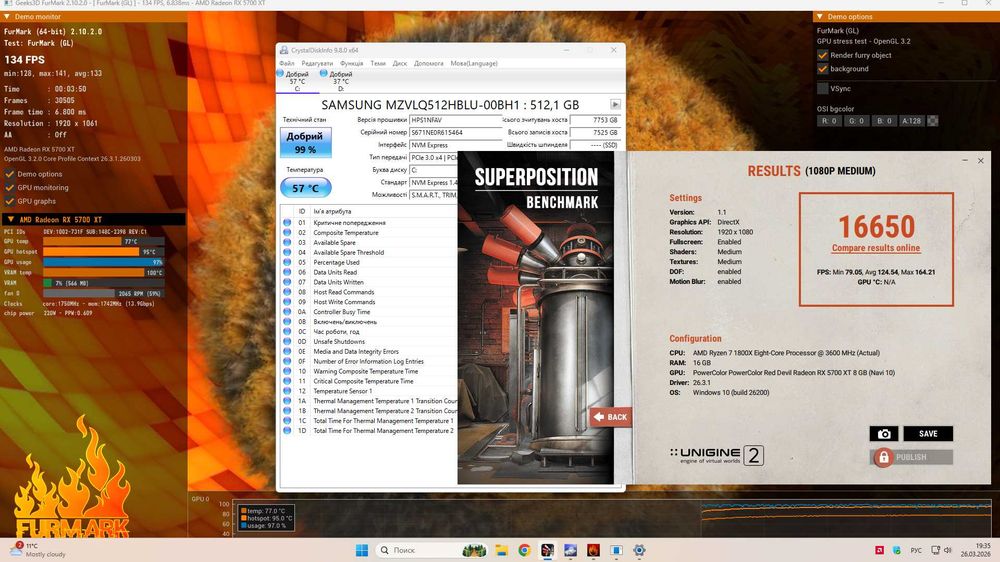Screen dimensions: 1000x562
Task: Toggle Render furry object checkbox
Action: pyautogui.click(x=823, y=55)
